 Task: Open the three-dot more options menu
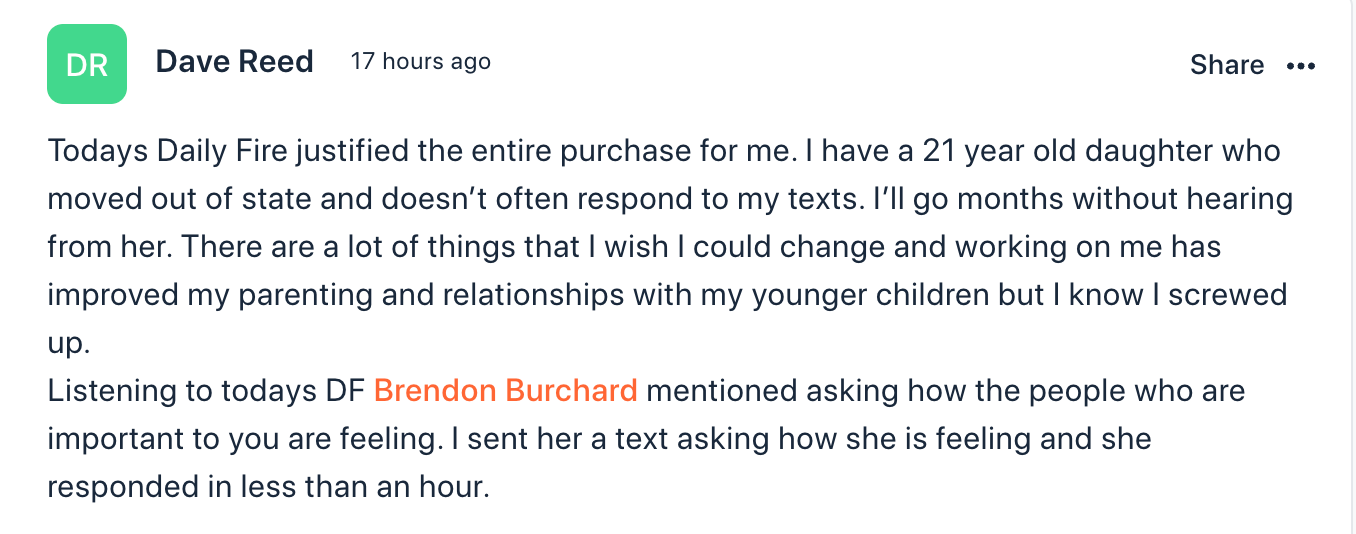click(1301, 66)
